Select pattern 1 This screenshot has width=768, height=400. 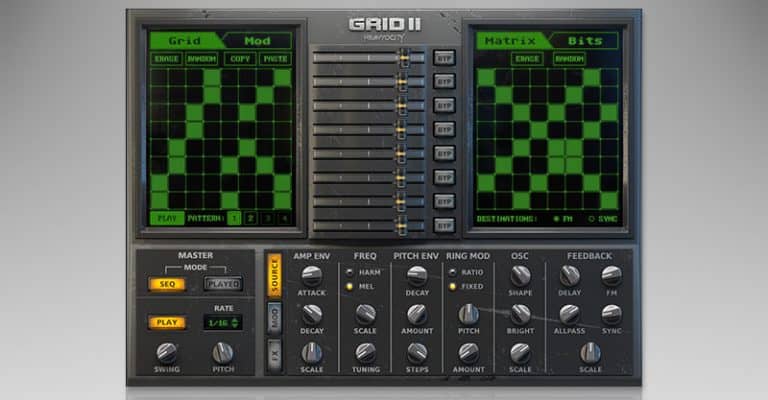(234, 218)
